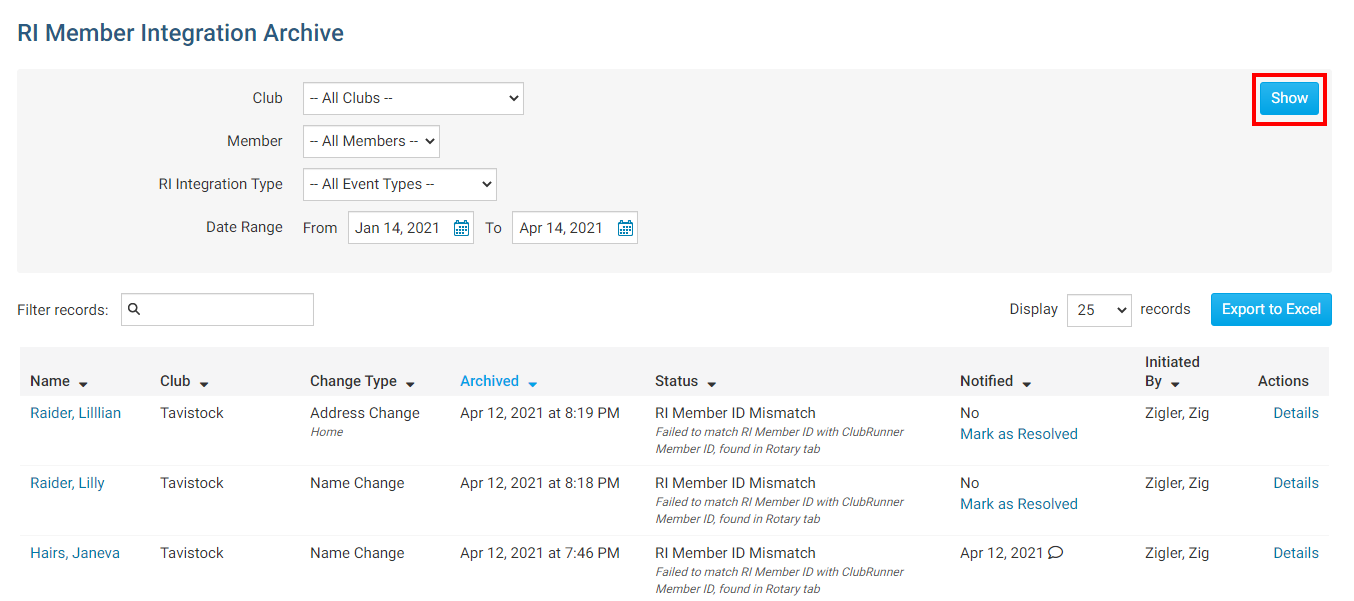Open the To date calendar icon
The image size is (1354, 601).
tap(625, 228)
